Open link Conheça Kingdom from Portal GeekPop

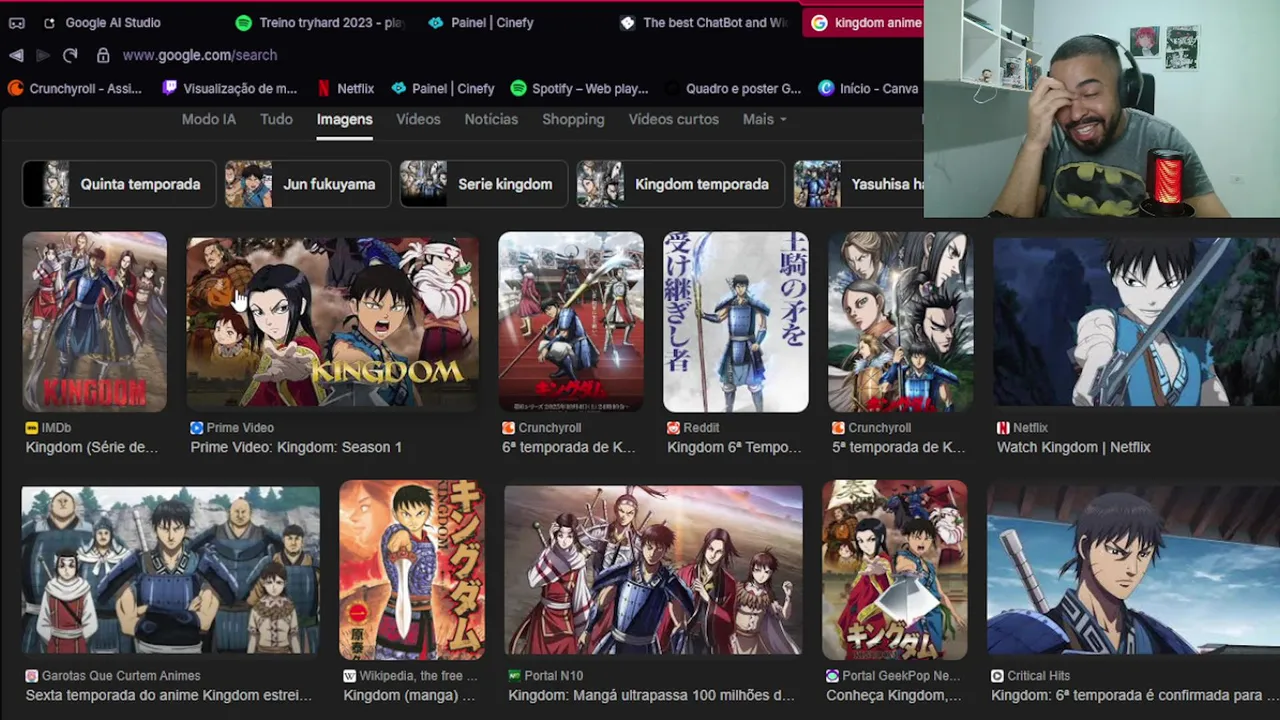point(894,695)
